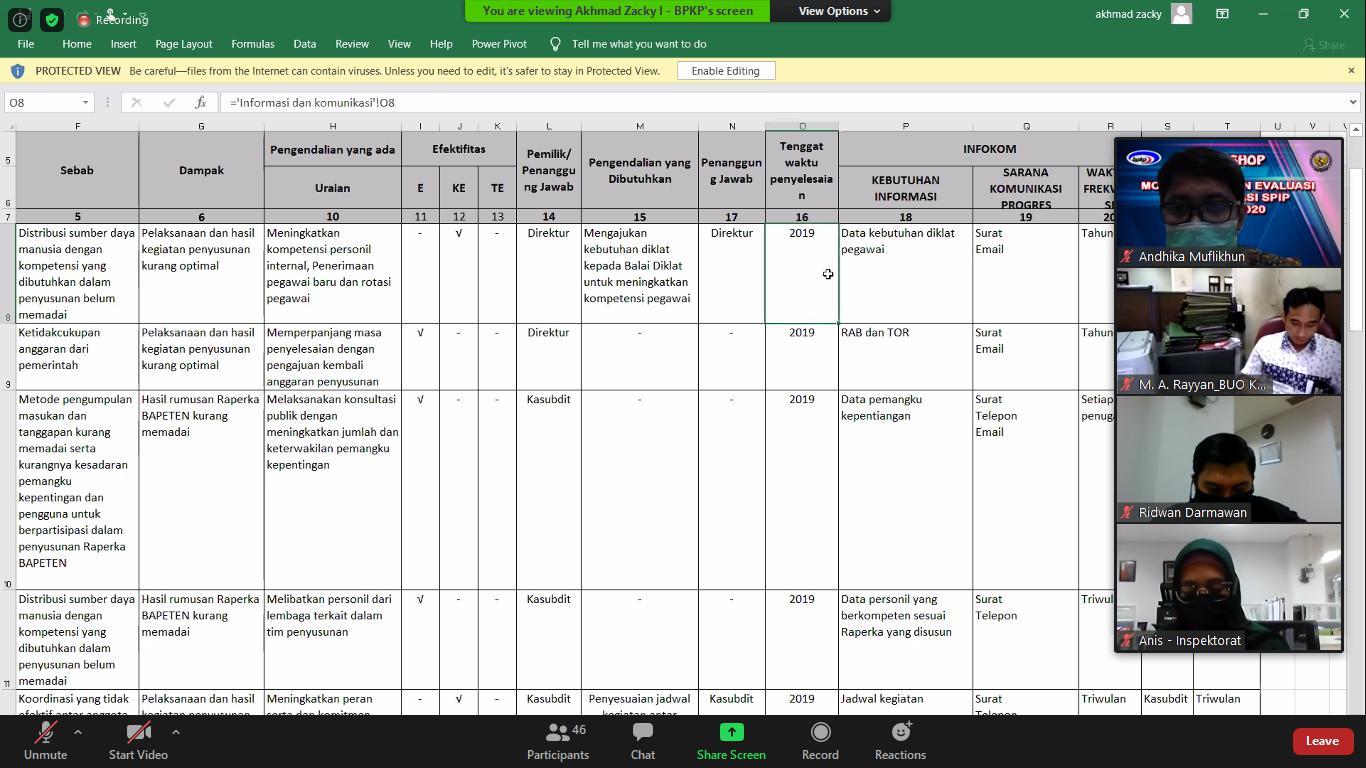Click the 'KEBUTUHAN INFORMASI' header cell
This screenshot has height=768, width=1366.
pyautogui.click(x=905, y=188)
